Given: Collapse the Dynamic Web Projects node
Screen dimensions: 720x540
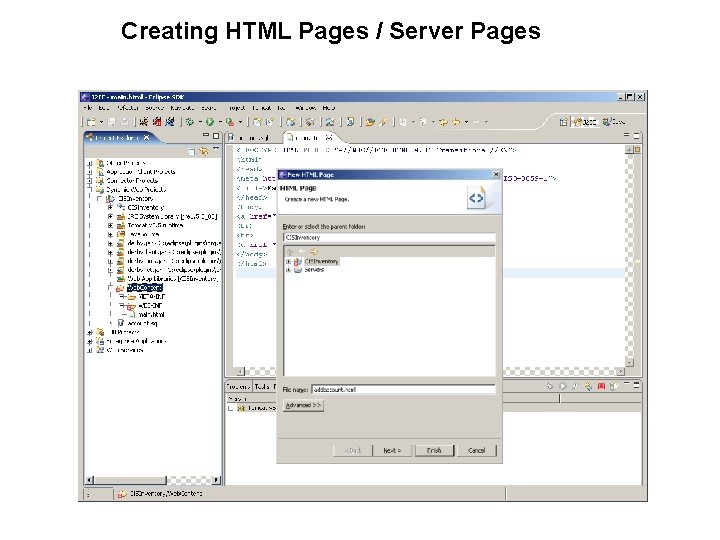Looking at the screenshot, I should click(x=90, y=189).
